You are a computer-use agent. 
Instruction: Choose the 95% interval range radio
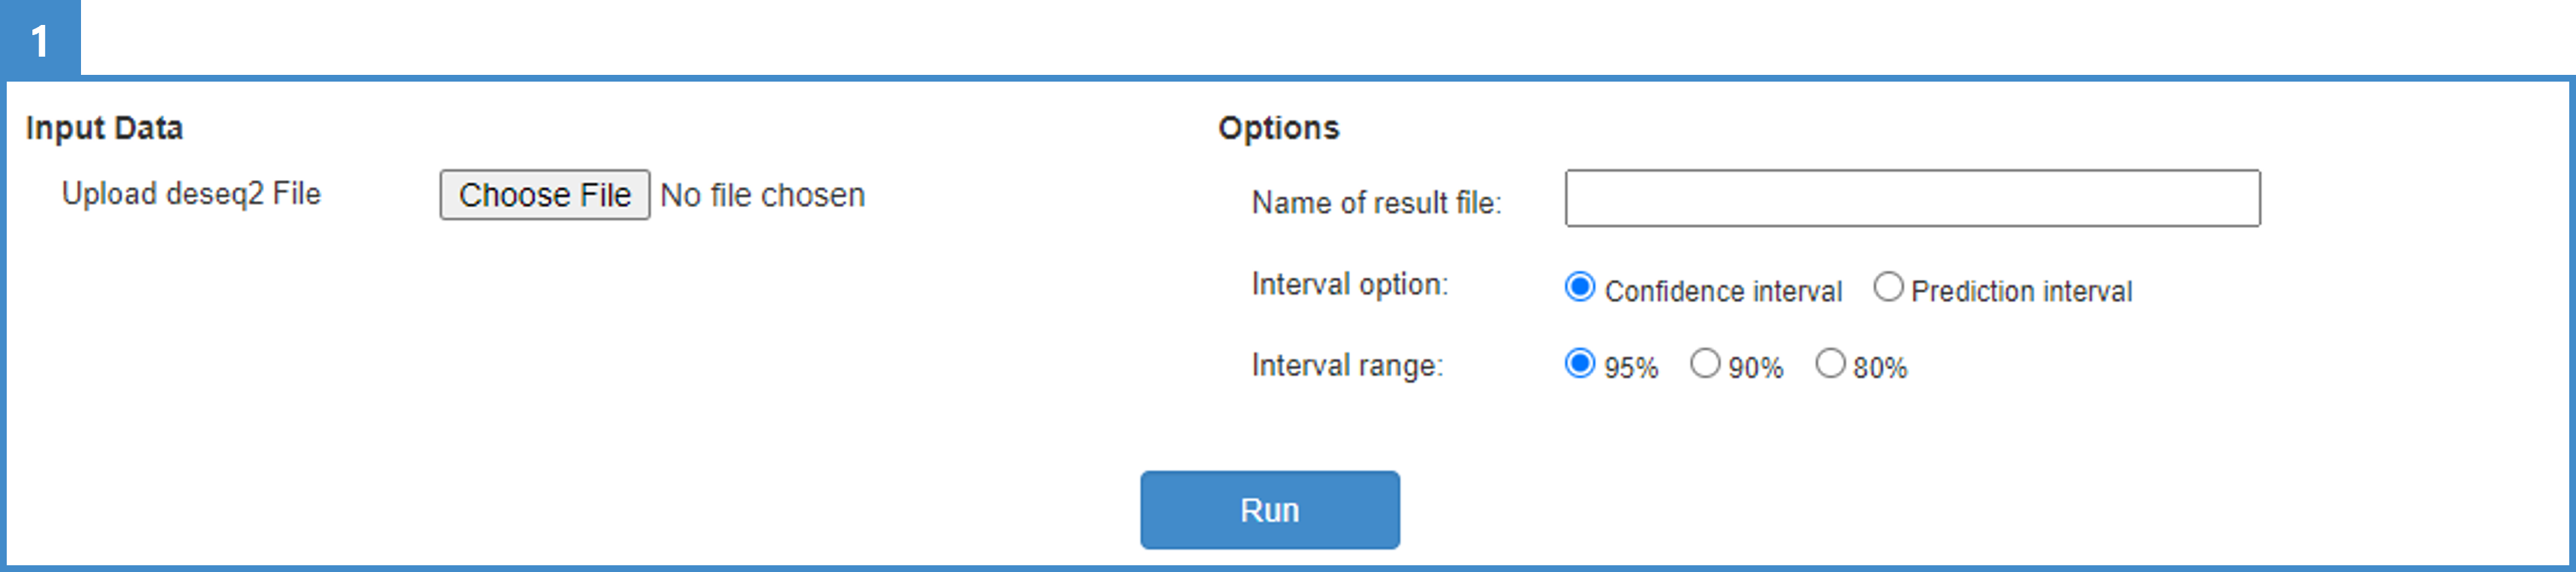[x=1580, y=363]
